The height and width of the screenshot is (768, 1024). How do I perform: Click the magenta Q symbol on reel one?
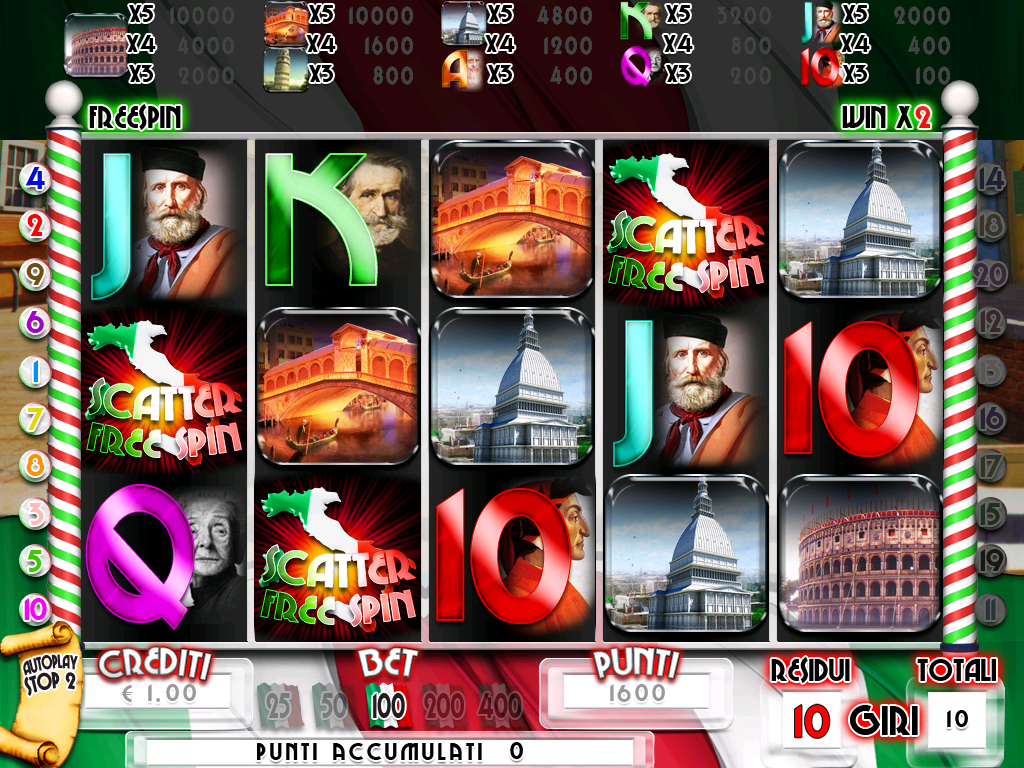point(165,555)
